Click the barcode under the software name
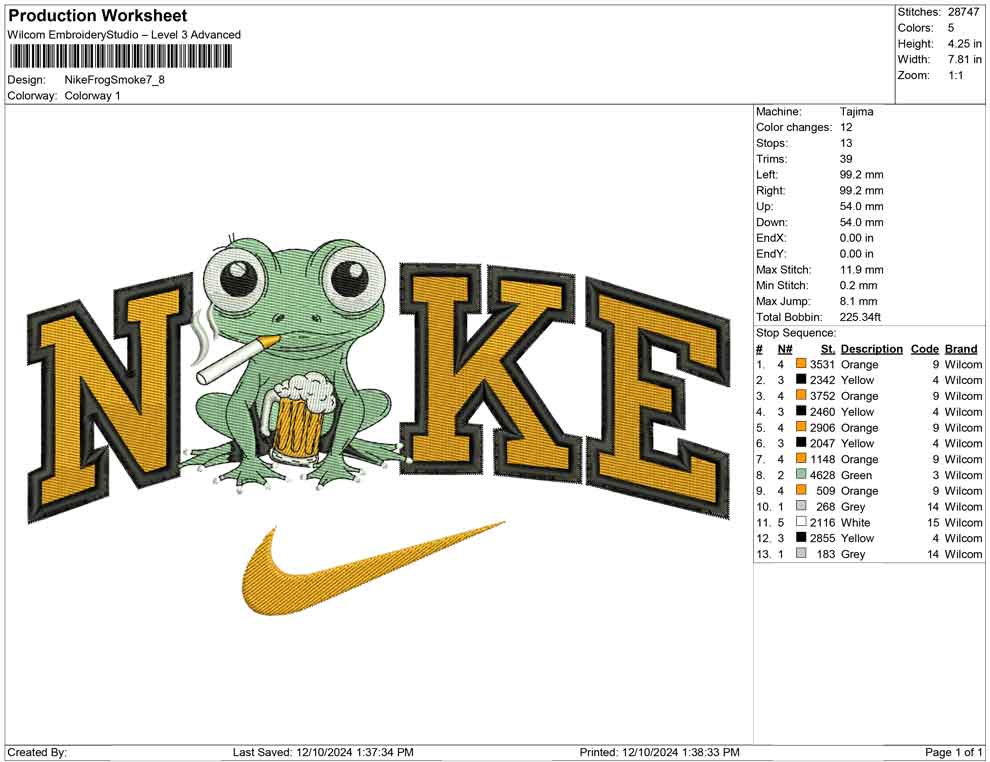Viewport: 990px width, 762px height. (120, 57)
